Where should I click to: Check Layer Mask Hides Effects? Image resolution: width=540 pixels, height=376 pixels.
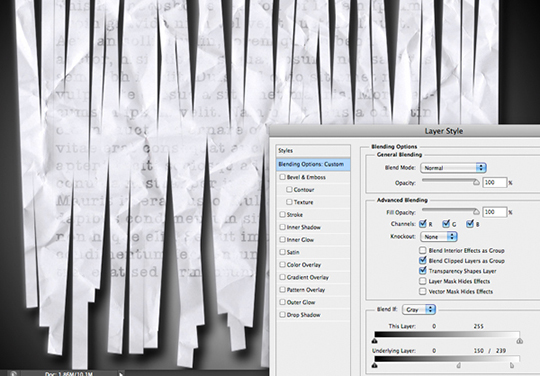pos(423,281)
